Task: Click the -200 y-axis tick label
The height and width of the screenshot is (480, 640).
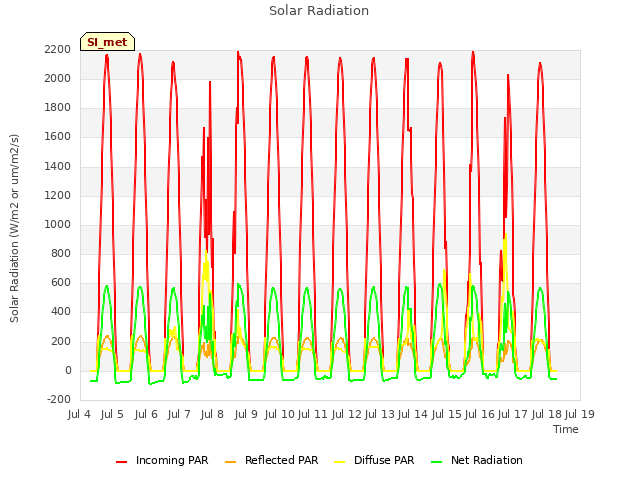Action: pos(59,400)
